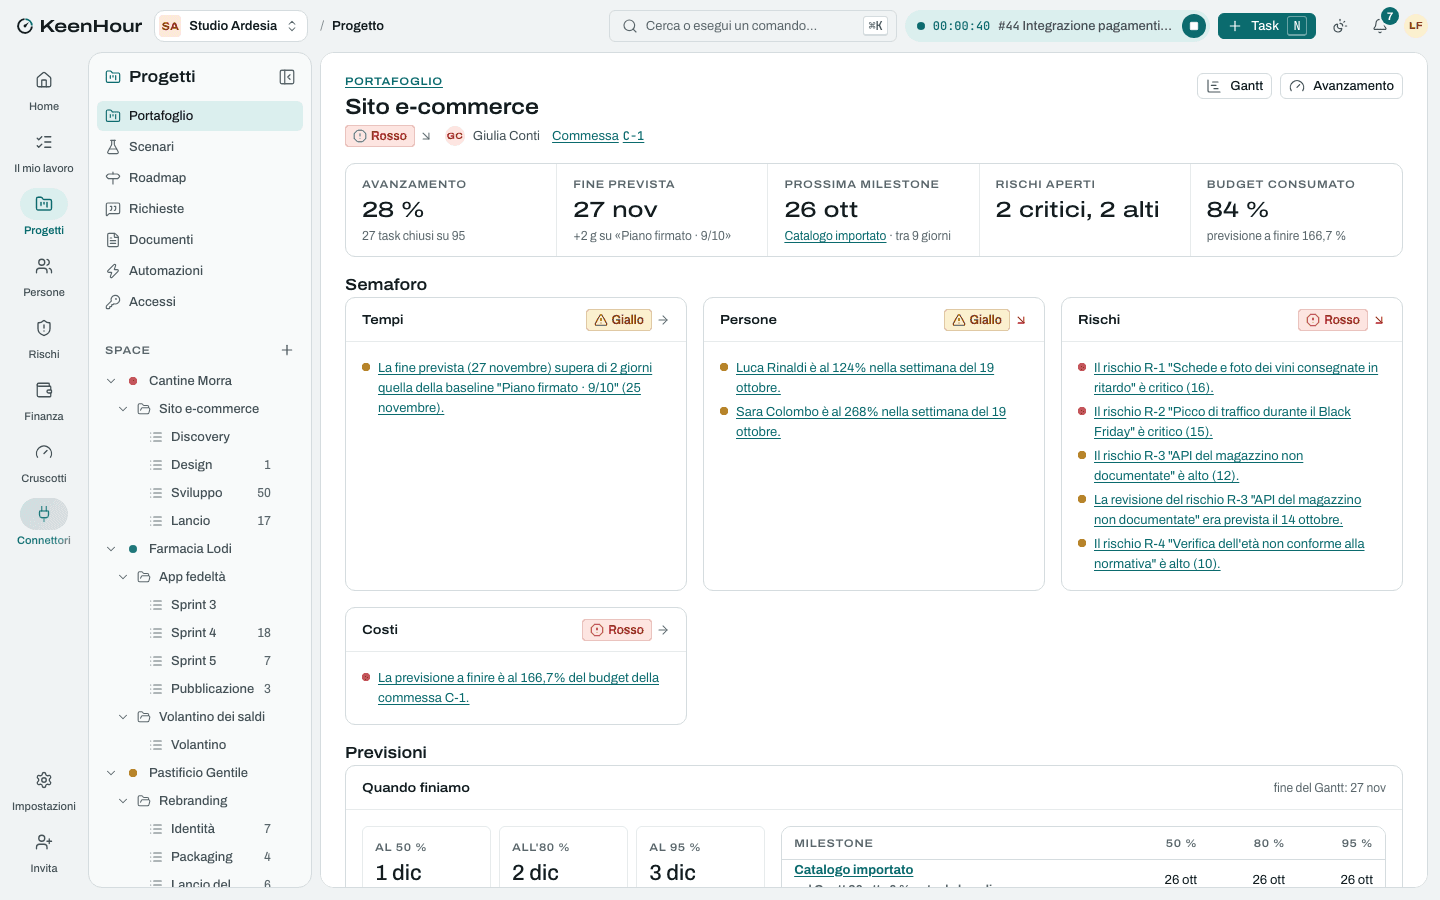Open Sara Colombo al 268% finding
Screen dimensions: 1440x900
point(871,422)
